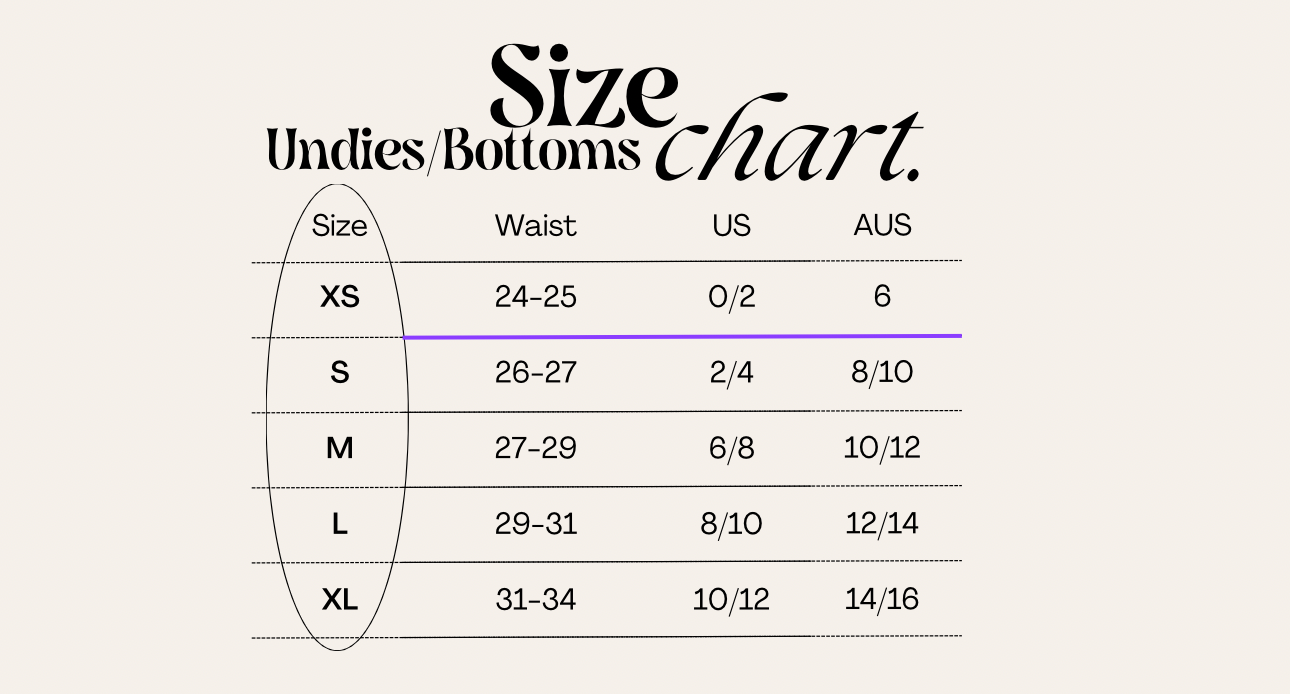1290x694 pixels.
Task: Click the S size row label
Action: pyautogui.click(x=339, y=373)
